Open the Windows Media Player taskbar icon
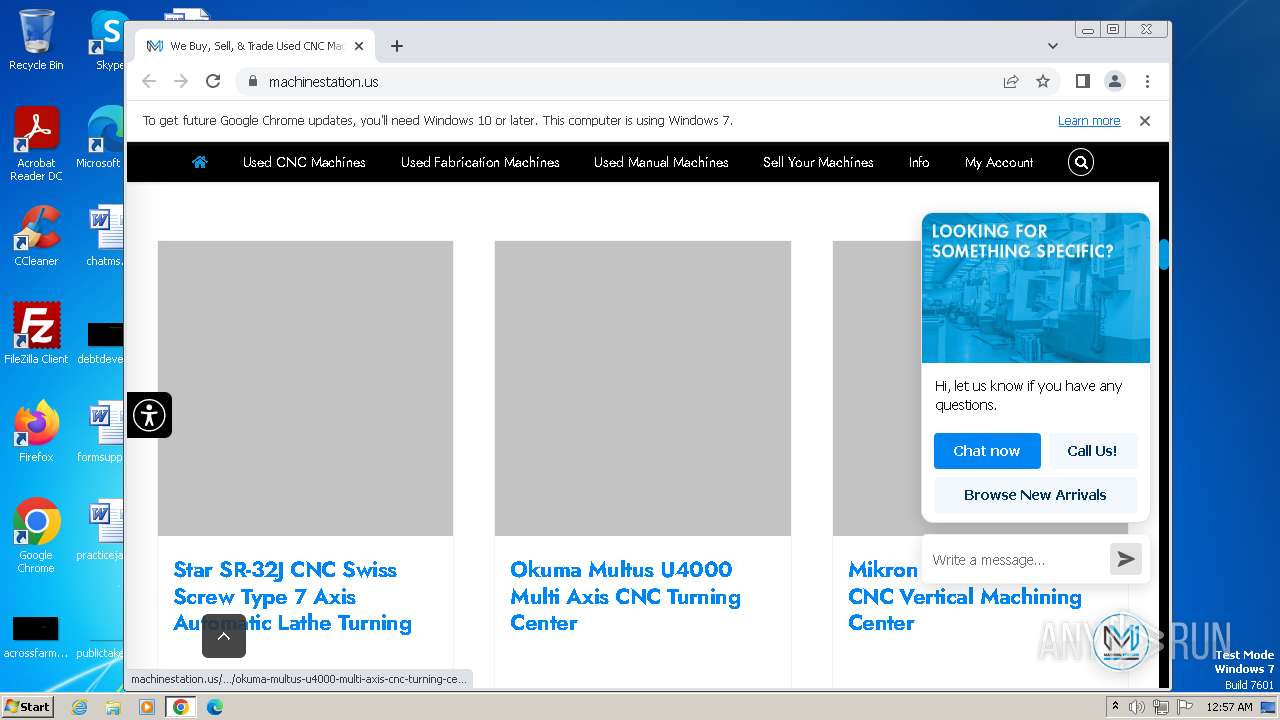Viewport: 1280px width, 720px height. tap(147, 707)
